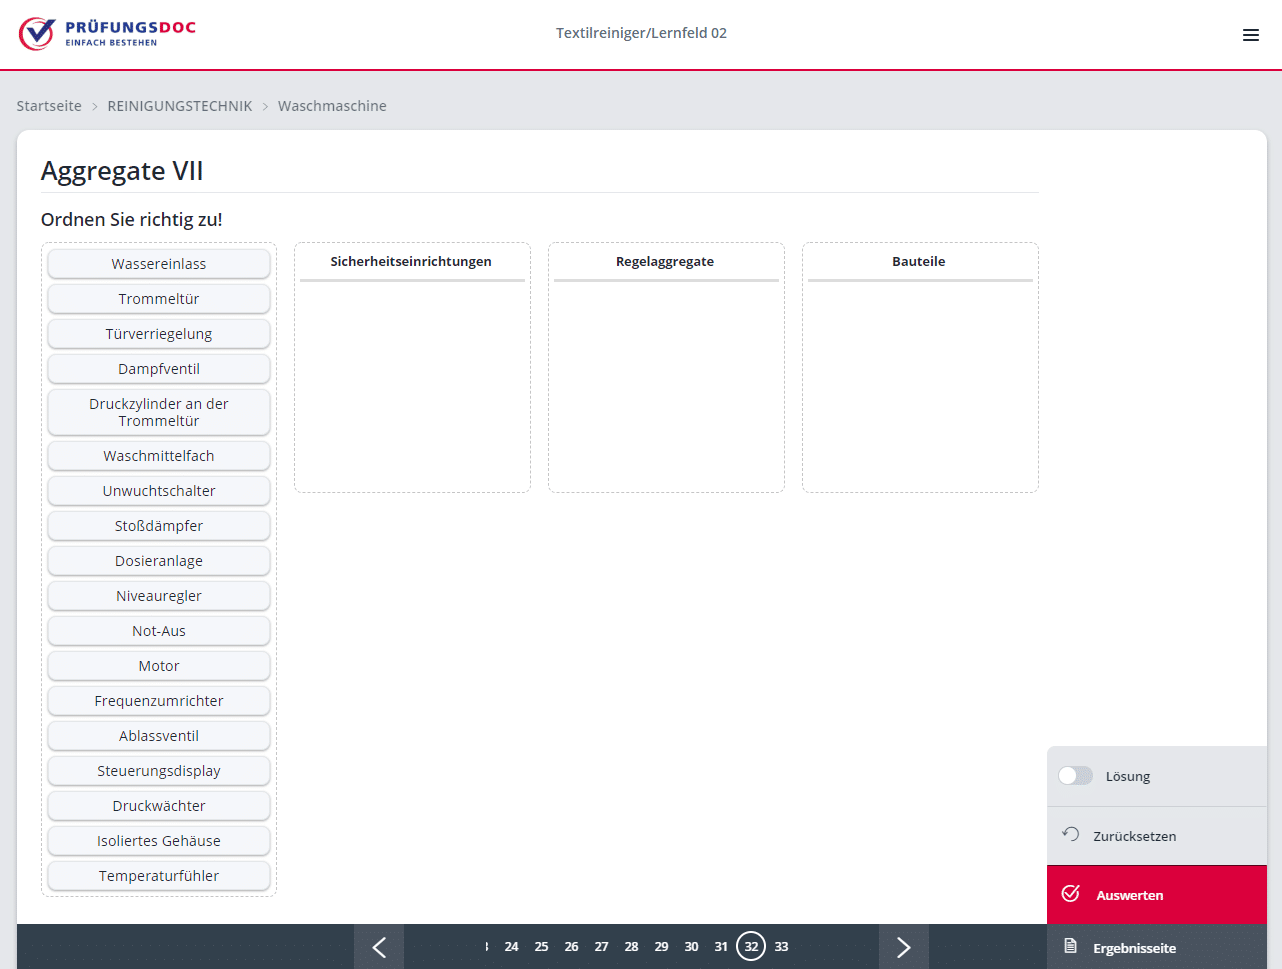Select current page 32 in pagination
The width and height of the screenshot is (1282, 969).
(751, 946)
